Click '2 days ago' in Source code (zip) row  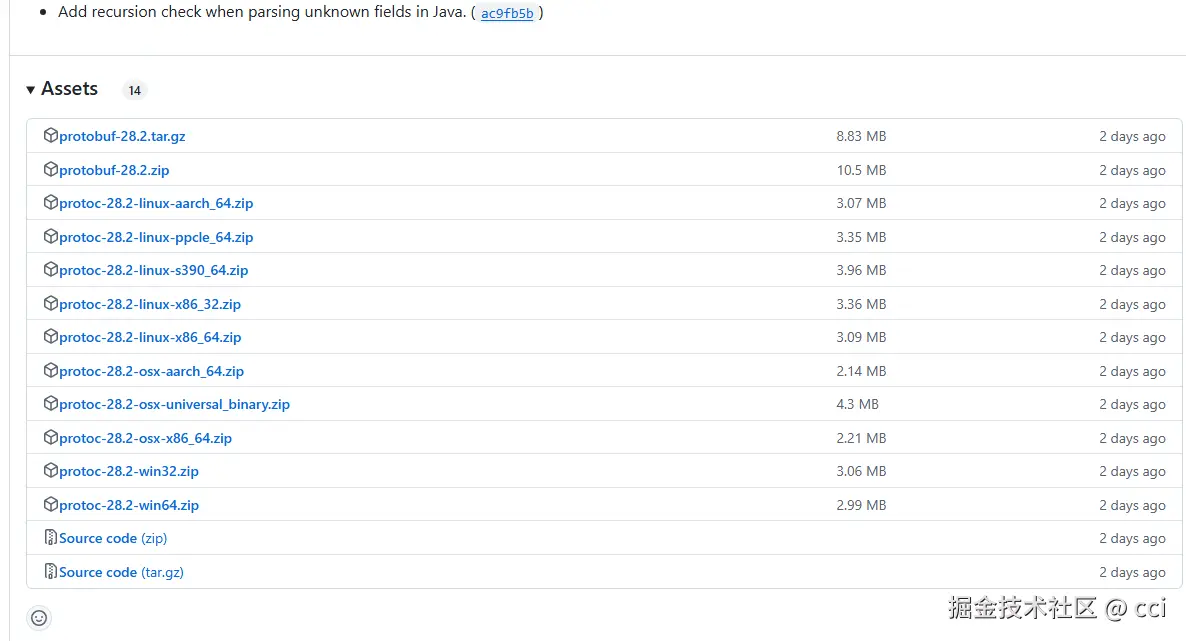tap(1132, 538)
